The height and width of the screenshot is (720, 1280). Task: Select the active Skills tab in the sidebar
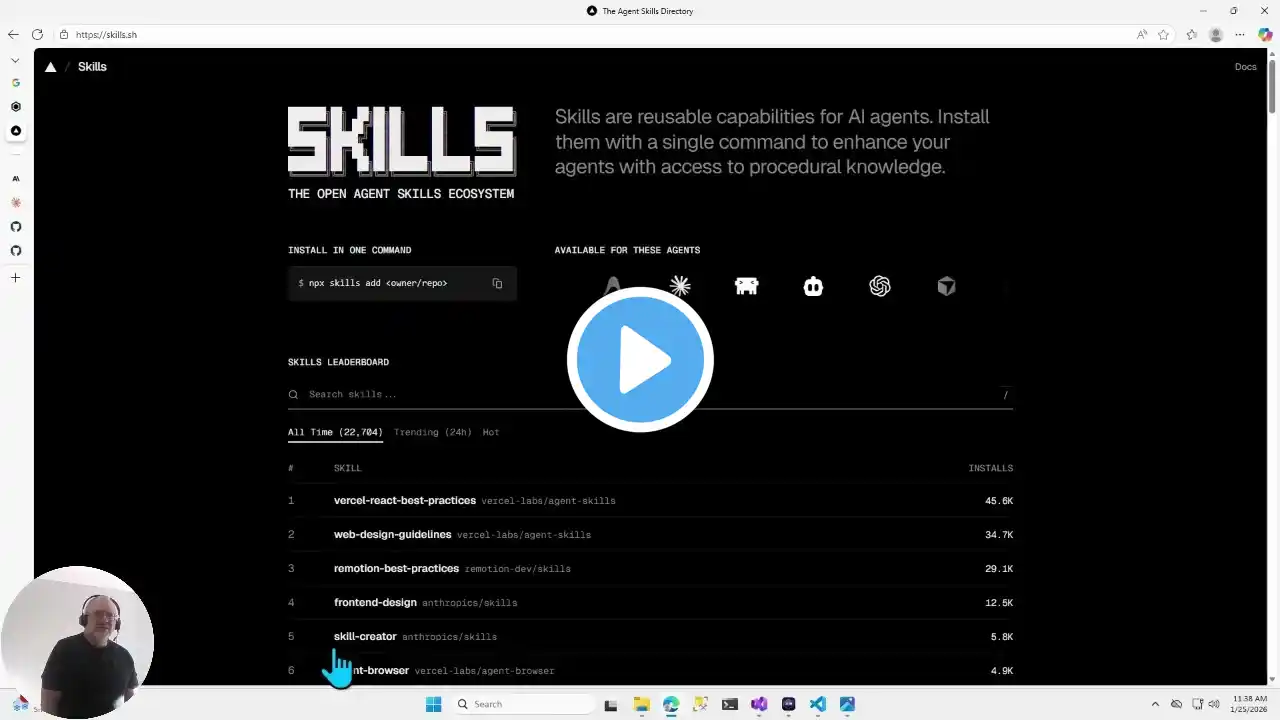tap(16, 131)
